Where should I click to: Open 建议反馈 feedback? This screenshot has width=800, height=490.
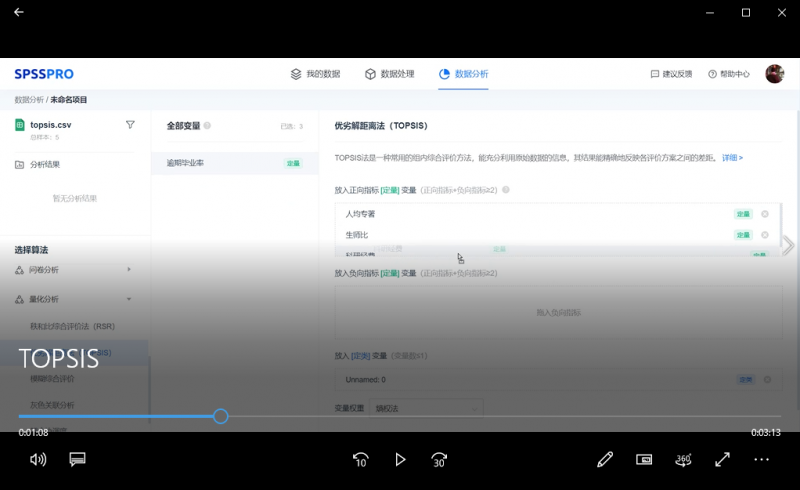tap(671, 74)
